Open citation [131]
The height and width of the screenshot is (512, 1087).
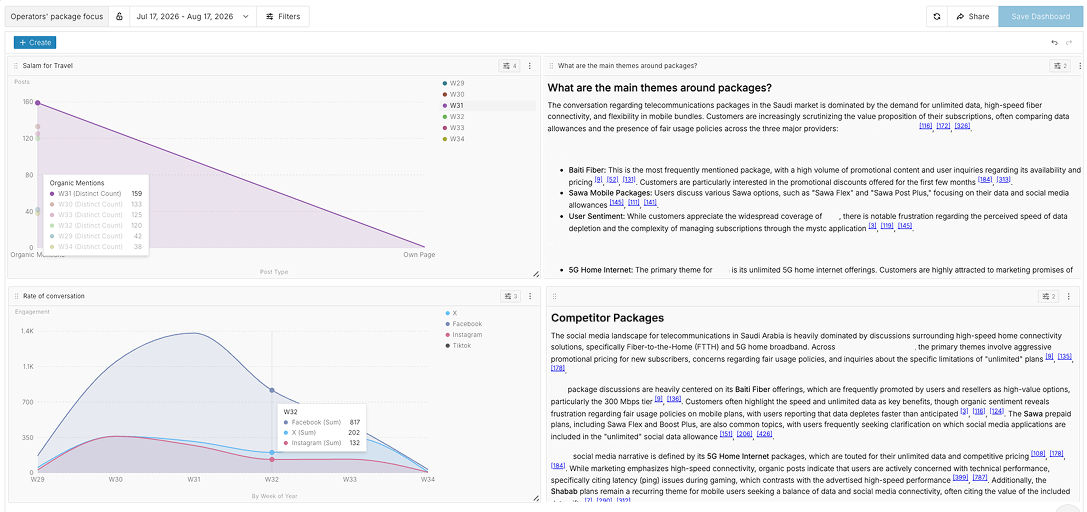[x=629, y=179]
